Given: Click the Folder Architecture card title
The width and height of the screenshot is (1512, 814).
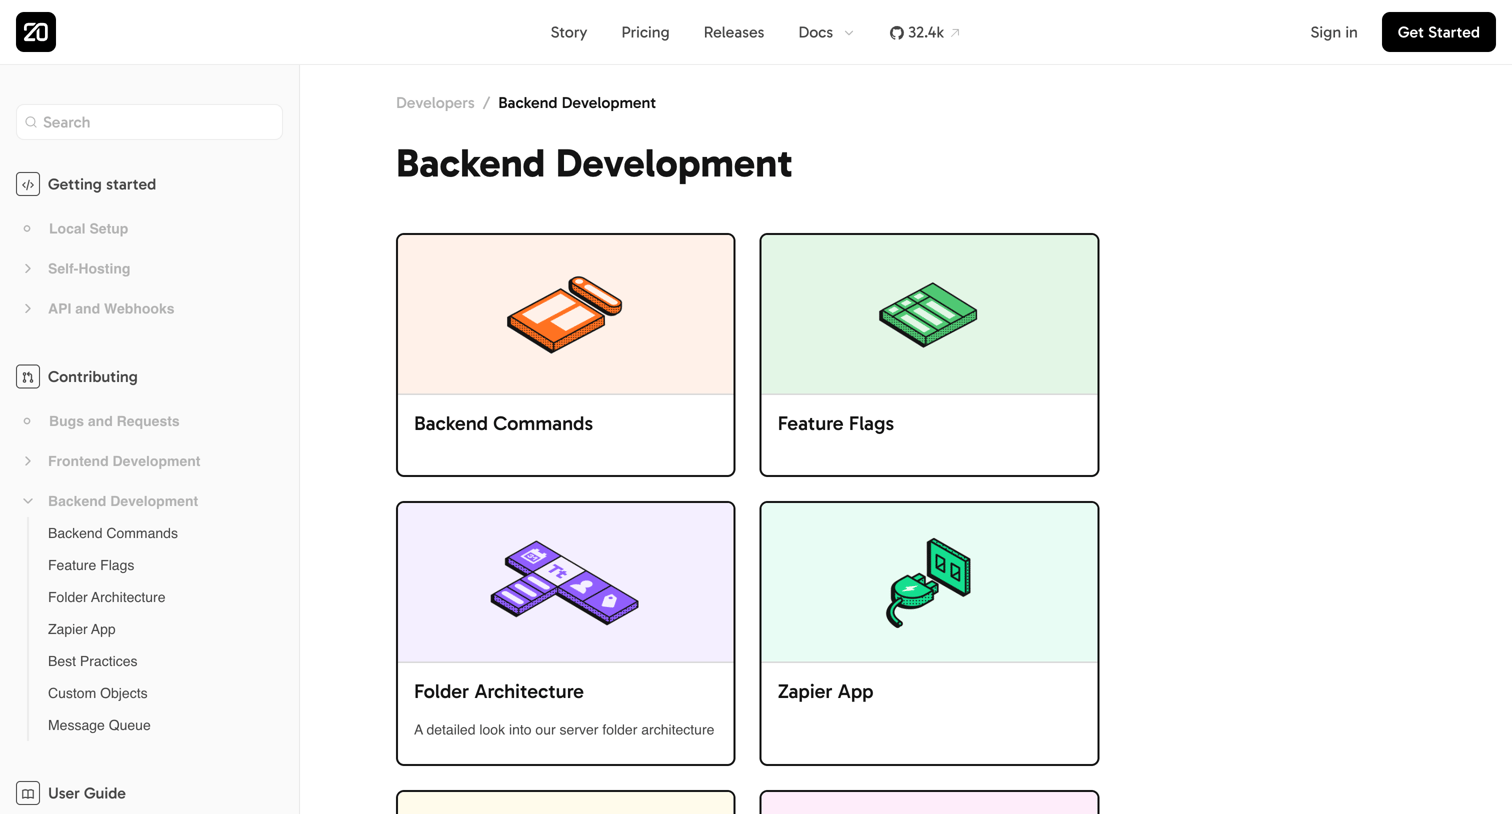Looking at the screenshot, I should pyautogui.click(x=499, y=692).
